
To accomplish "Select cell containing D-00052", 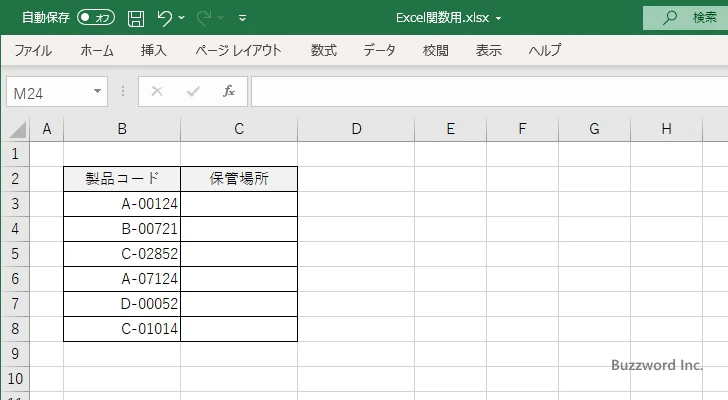I will click(122, 304).
